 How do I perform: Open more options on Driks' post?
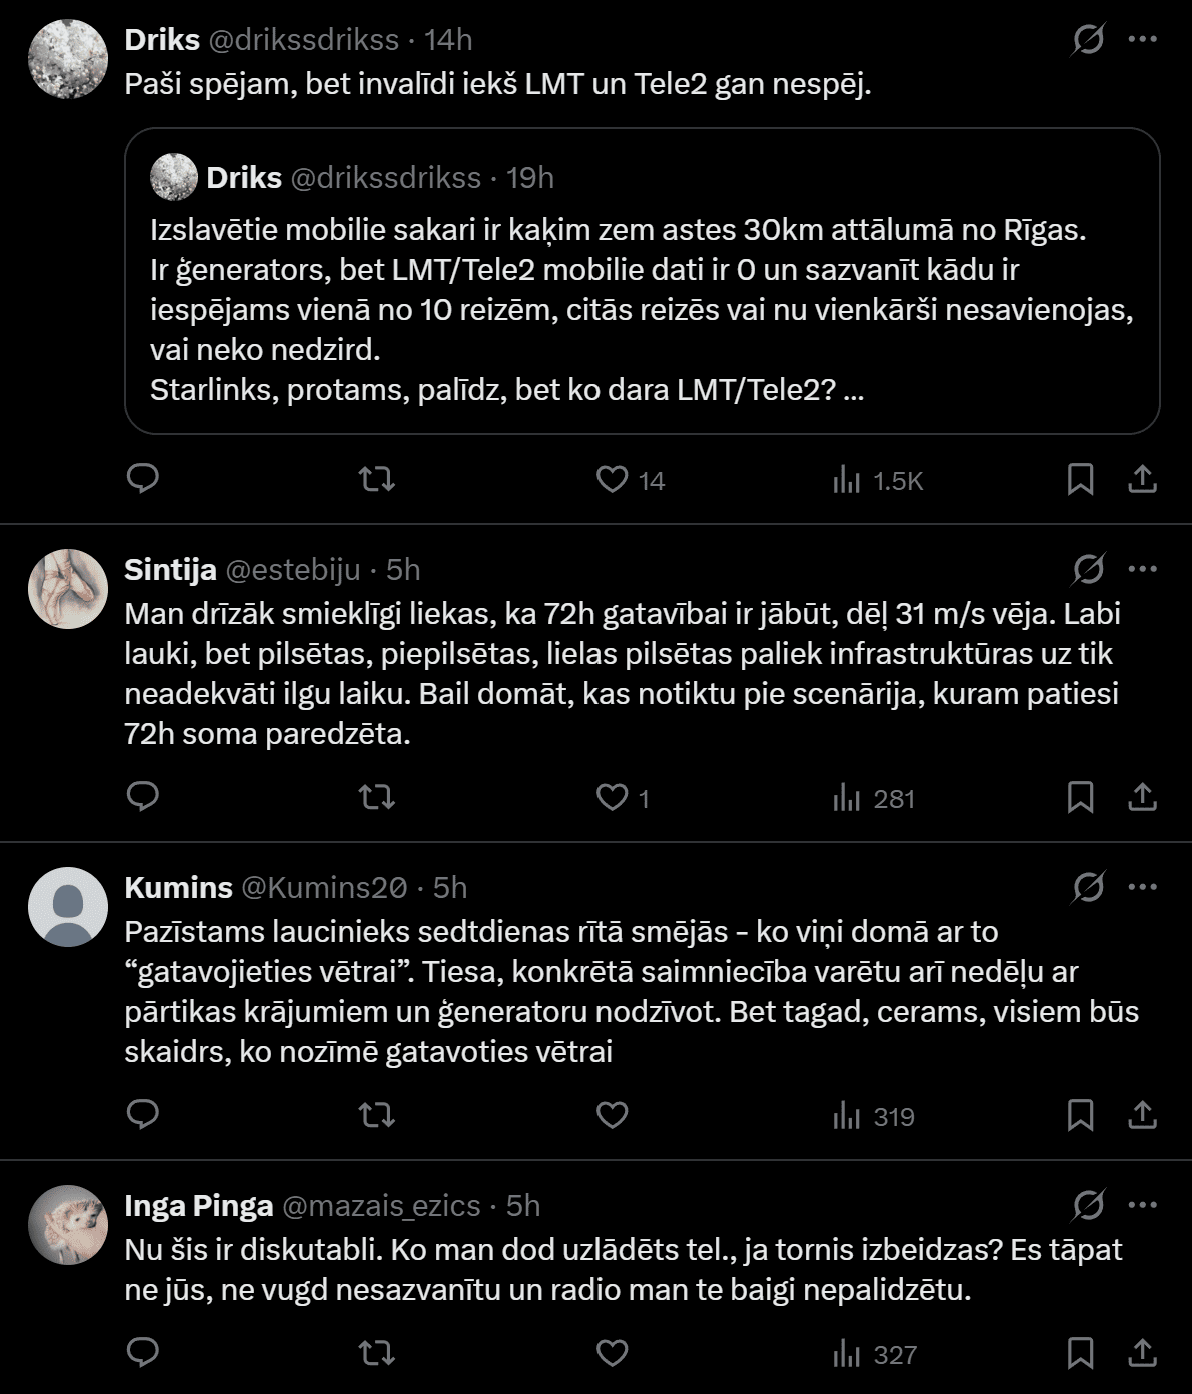point(1142,40)
